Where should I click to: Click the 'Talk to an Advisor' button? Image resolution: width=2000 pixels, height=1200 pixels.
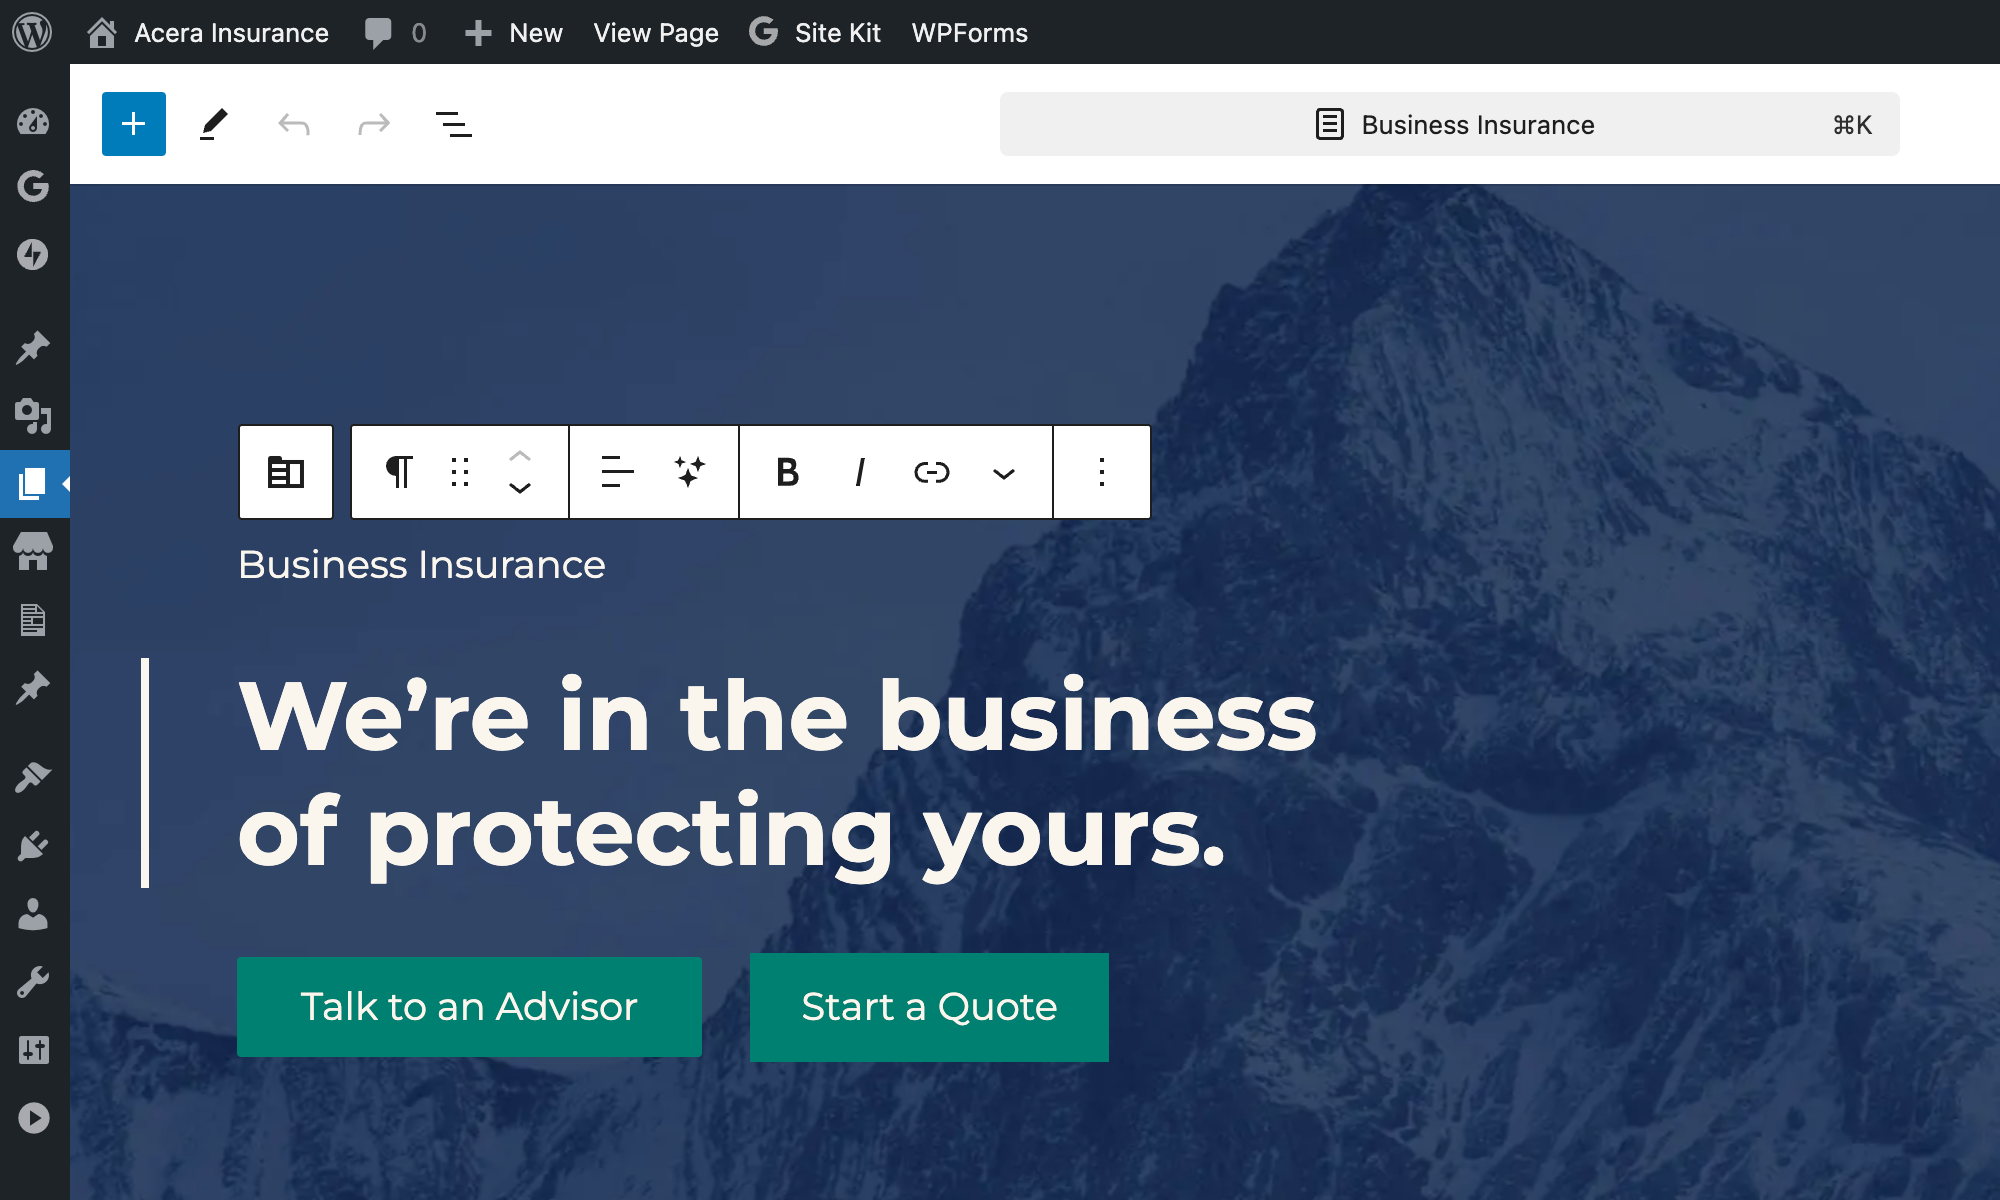[x=471, y=1007]
